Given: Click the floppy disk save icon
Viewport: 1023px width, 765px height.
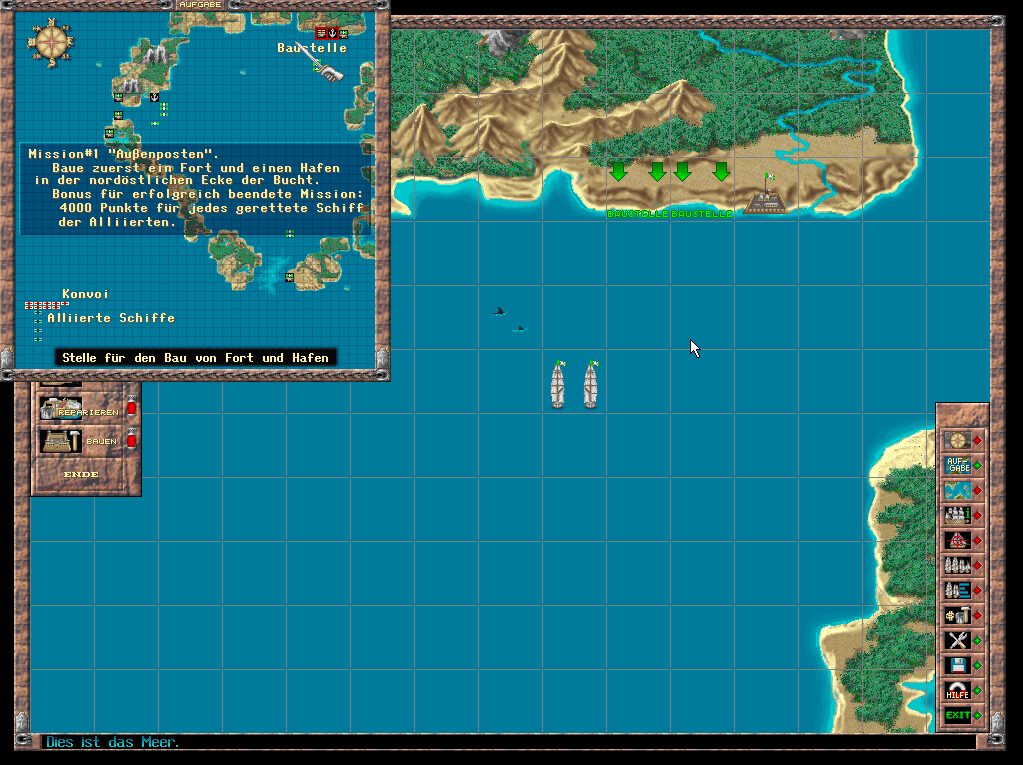Looking at the screenshot, I should pos(957,665).
